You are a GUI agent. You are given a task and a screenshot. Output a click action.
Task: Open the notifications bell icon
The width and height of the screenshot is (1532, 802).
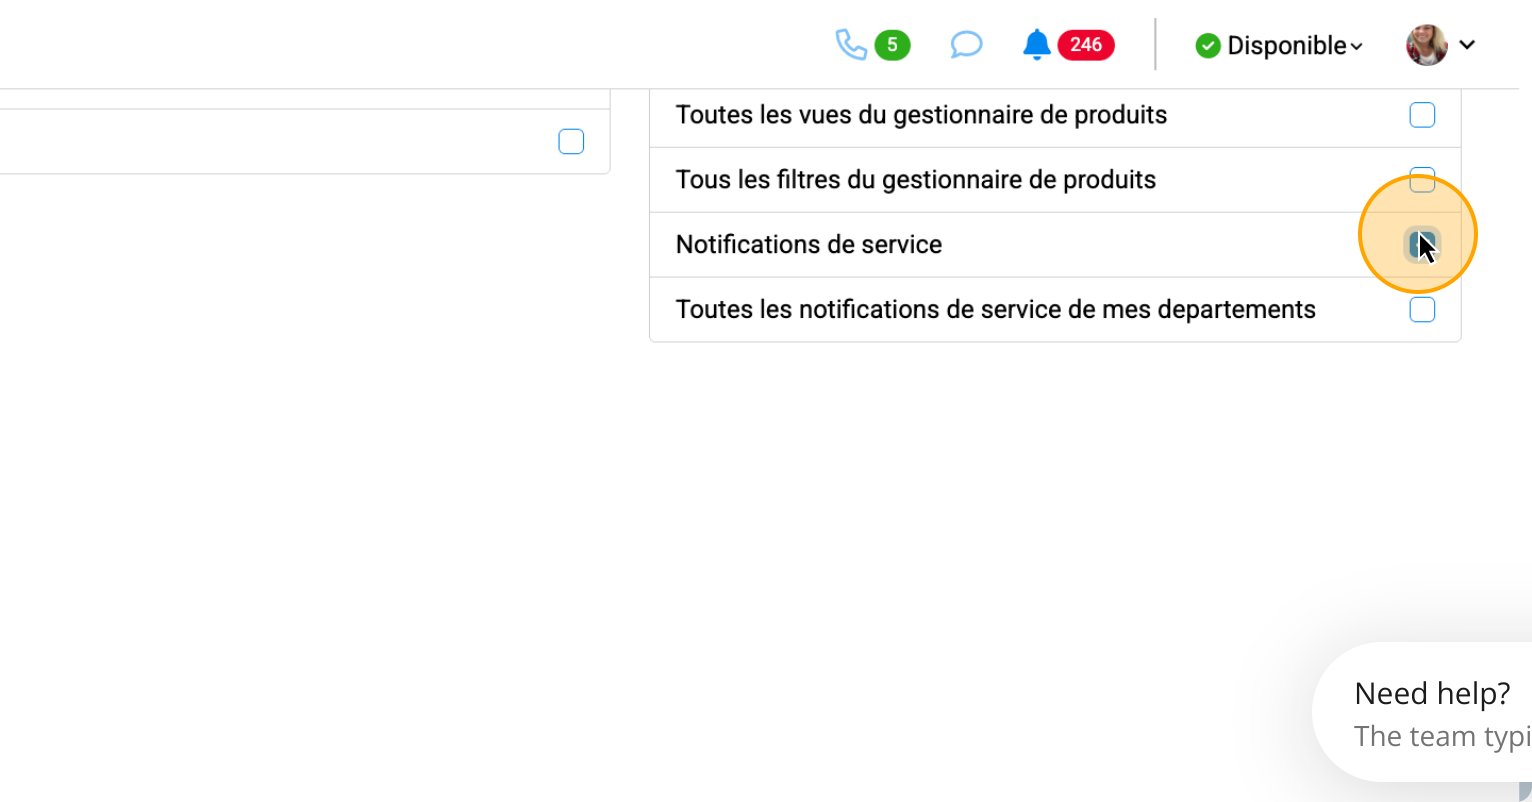coord(1036,45)
